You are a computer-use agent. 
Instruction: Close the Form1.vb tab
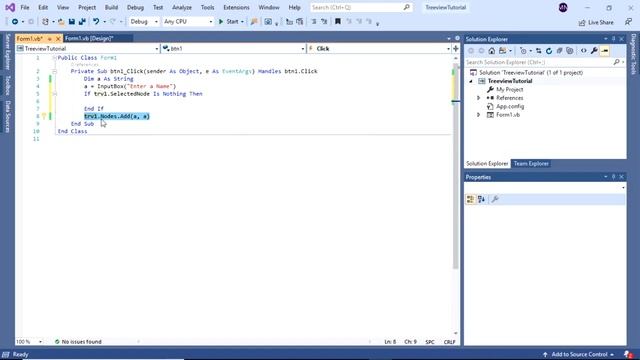pyautogui.click(x=58, y=39)
